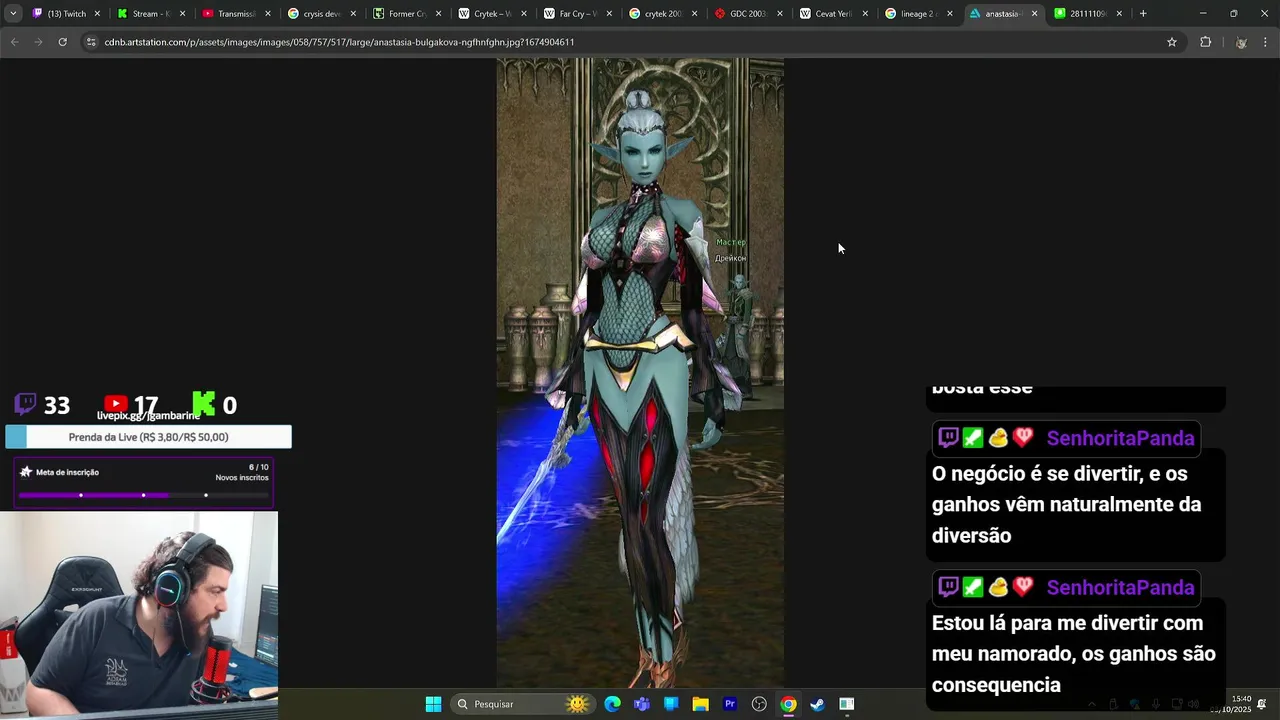This screenshot has height=720, width=1280.
Task: Bookmark this page with the star icon
Action: tap(1171, 42)
